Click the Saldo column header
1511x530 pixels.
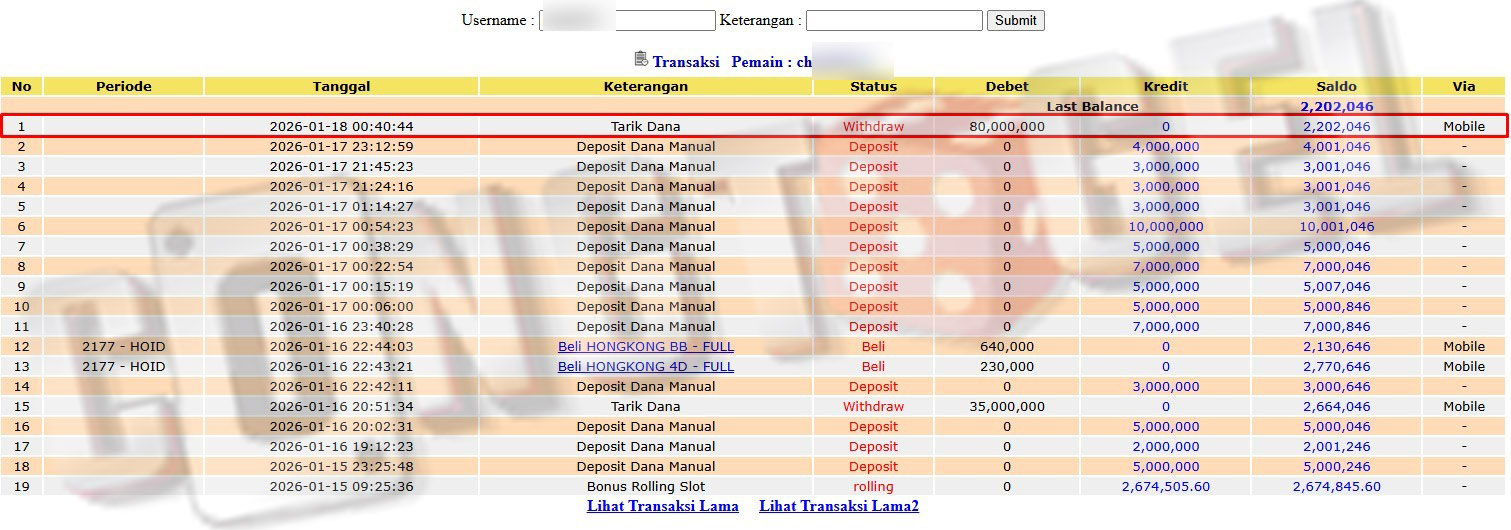click(1336, 87)
